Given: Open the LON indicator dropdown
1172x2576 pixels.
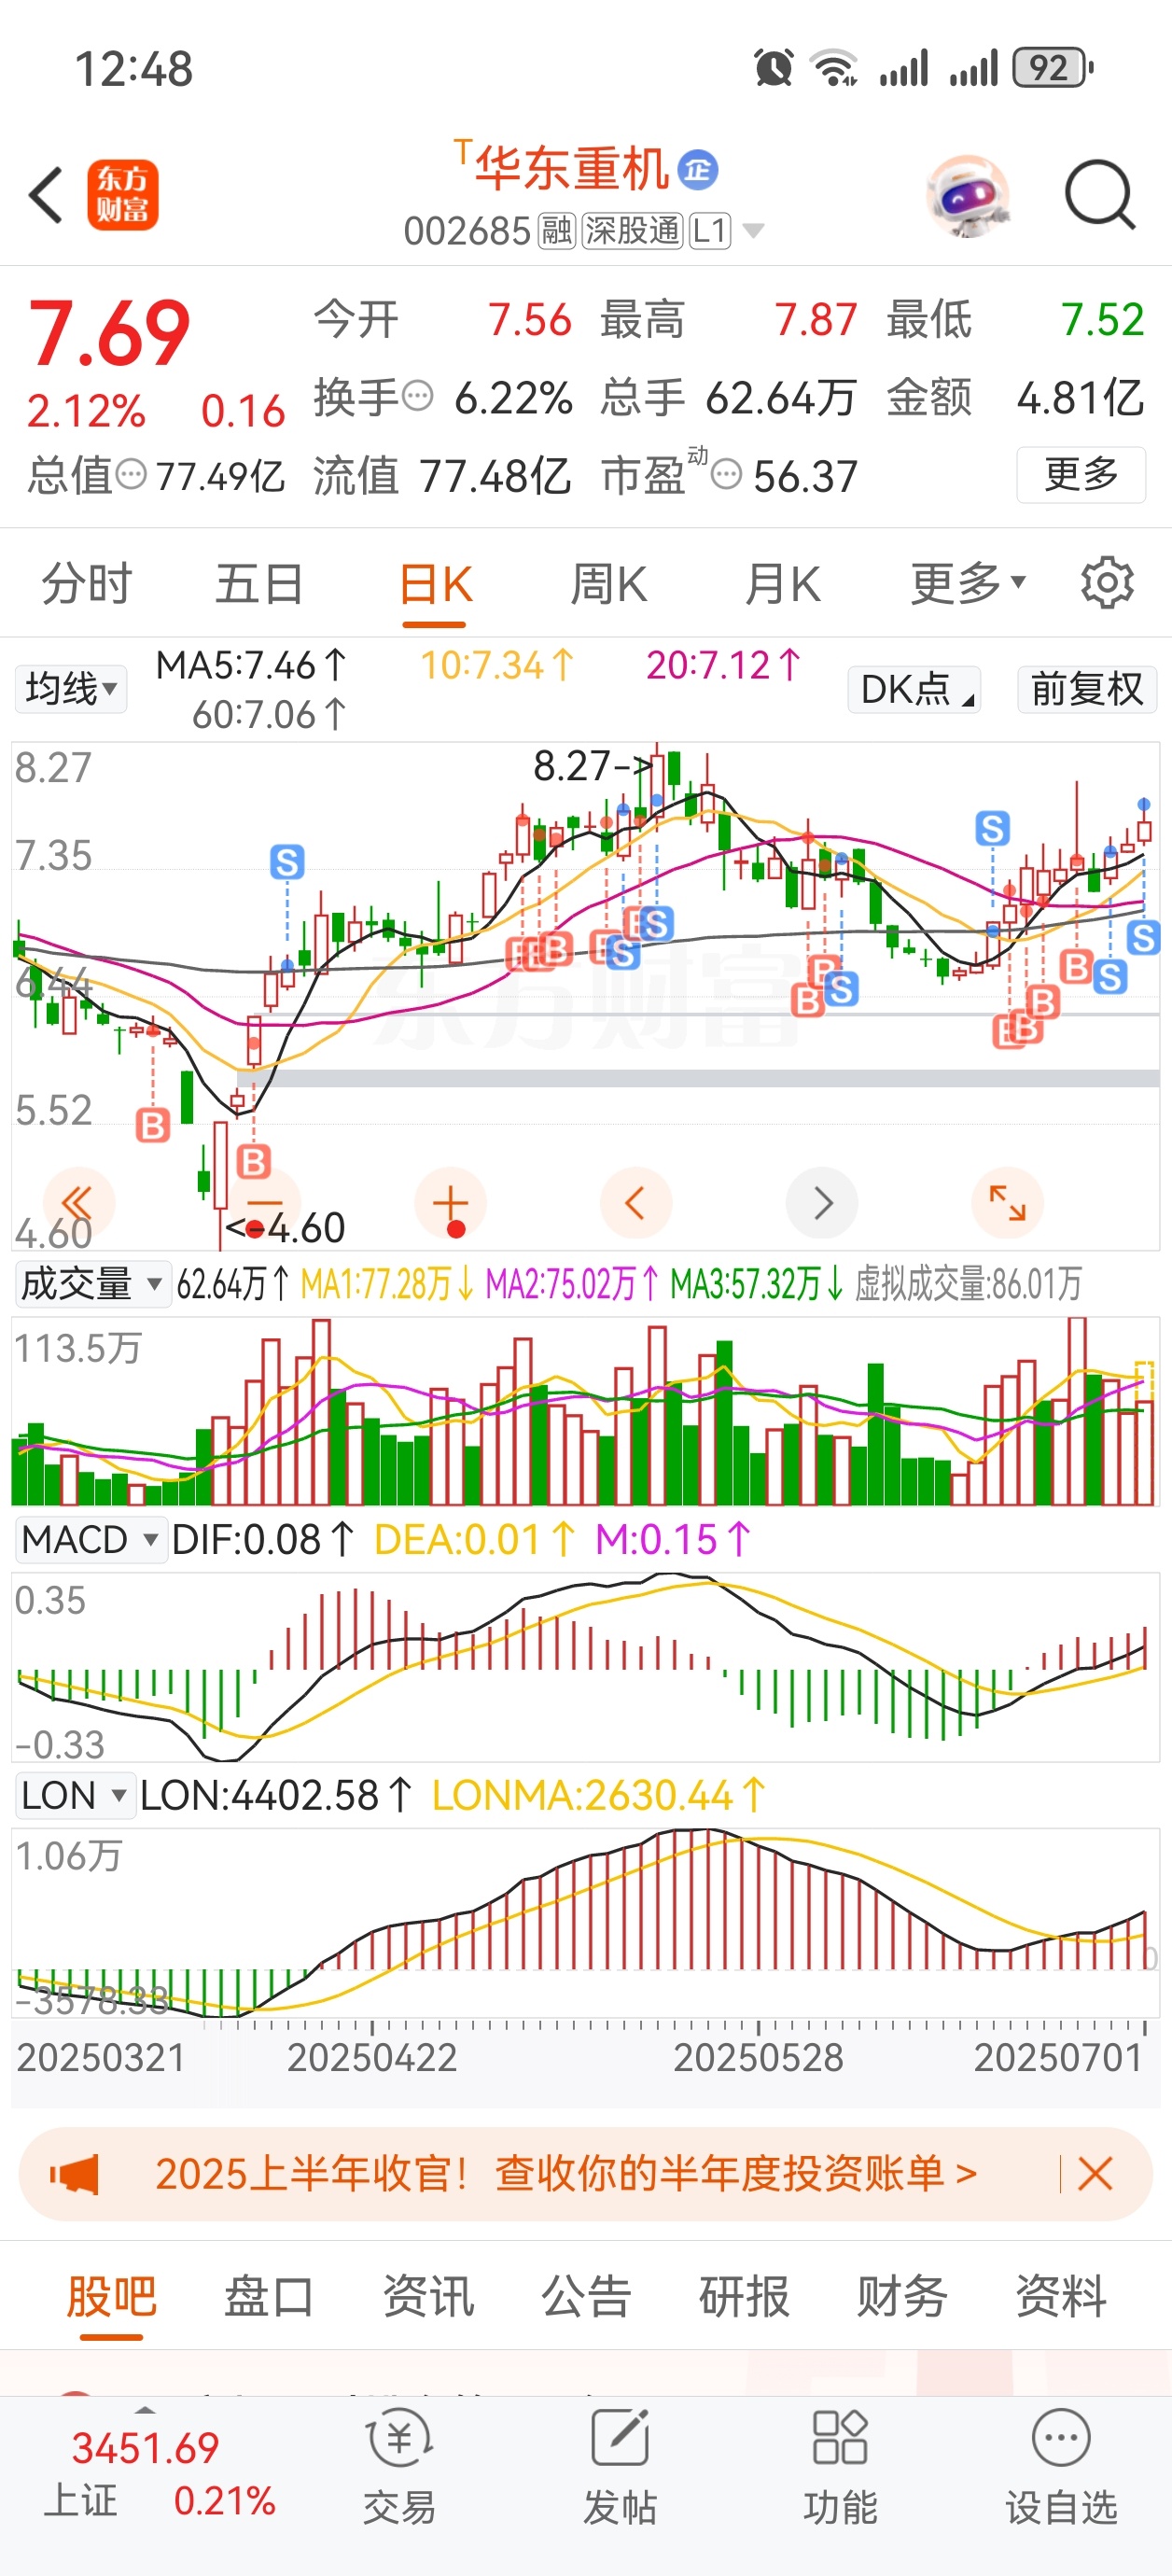Looking at the screenshot, I should pos(74,1796).
